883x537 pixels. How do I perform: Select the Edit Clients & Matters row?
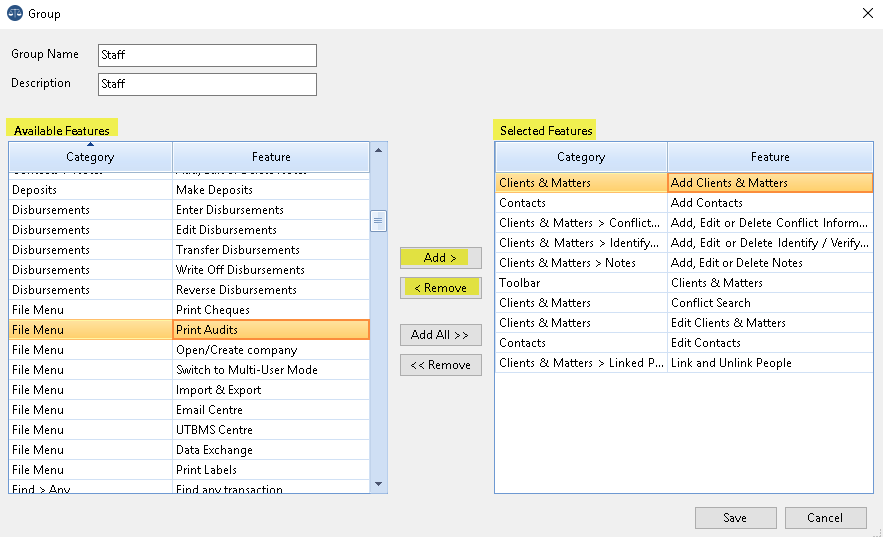684,323
